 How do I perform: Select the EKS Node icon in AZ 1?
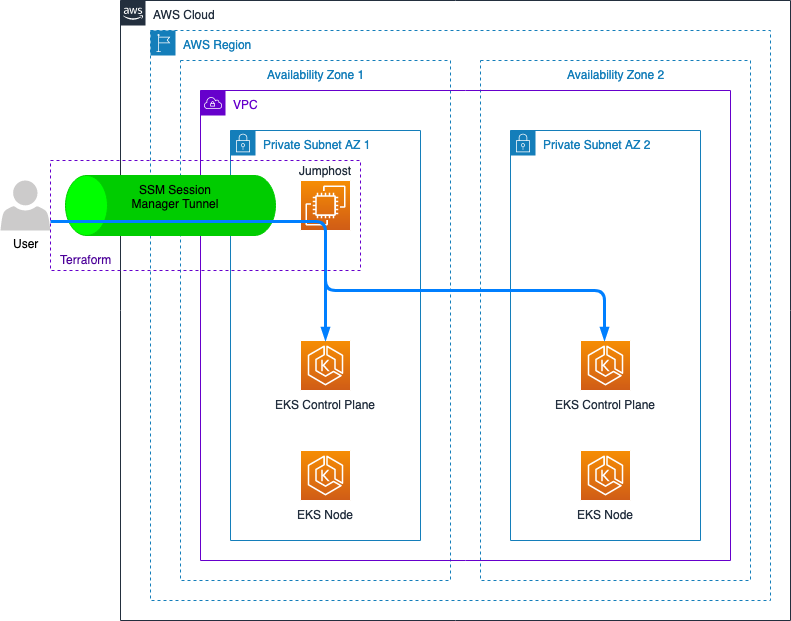(325, 475)
